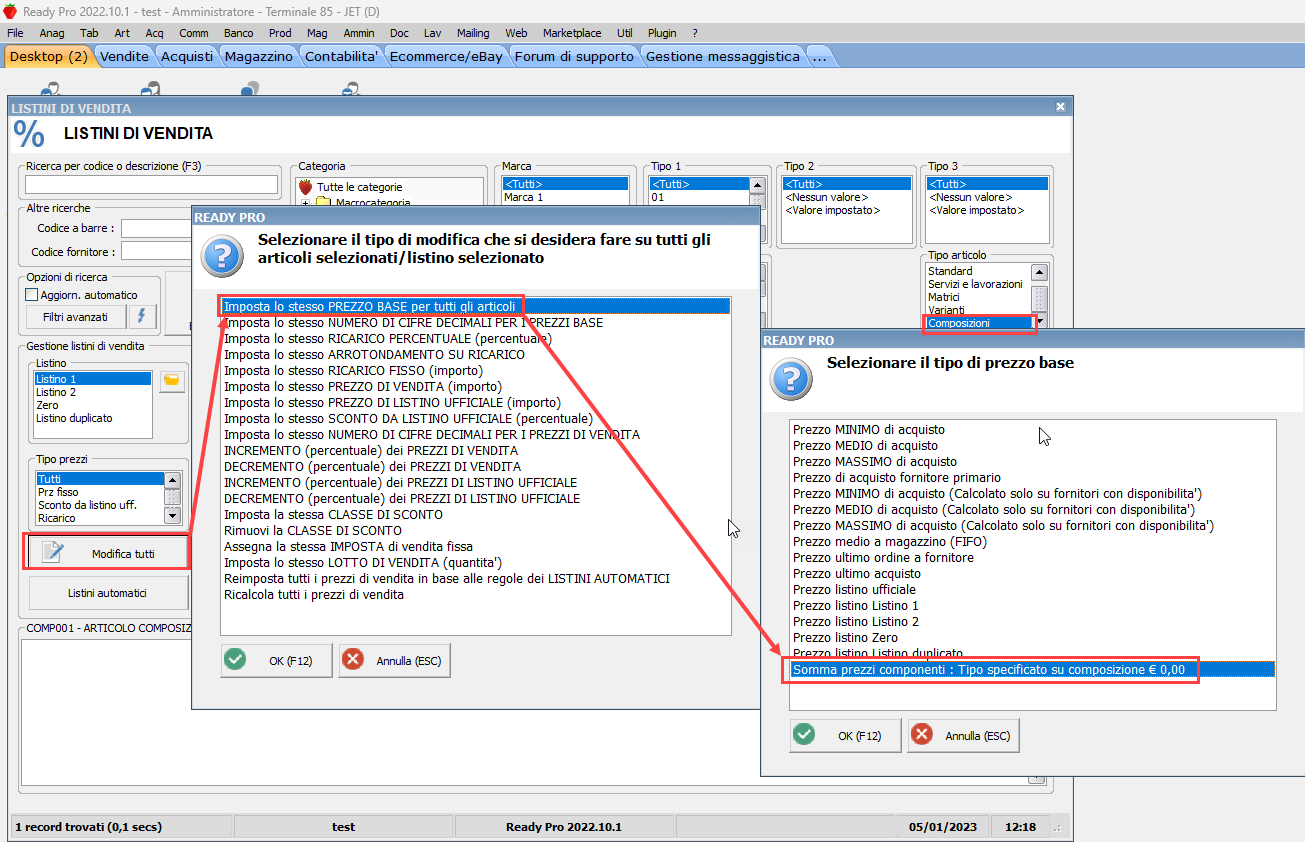Confirm with OK (F12) in prezzo base dialog
This screenshot has width=1305, height=842.
click(845, 735)
